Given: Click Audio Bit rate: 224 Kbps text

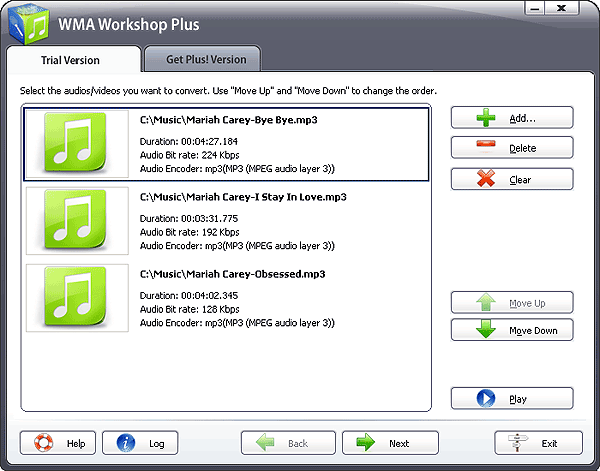Looking at the screenshot, I should click(189, 155).
